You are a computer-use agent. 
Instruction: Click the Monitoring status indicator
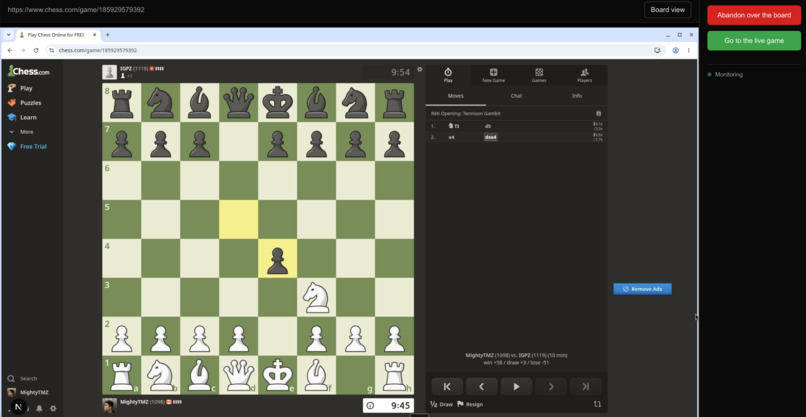(x=726, y=75)
